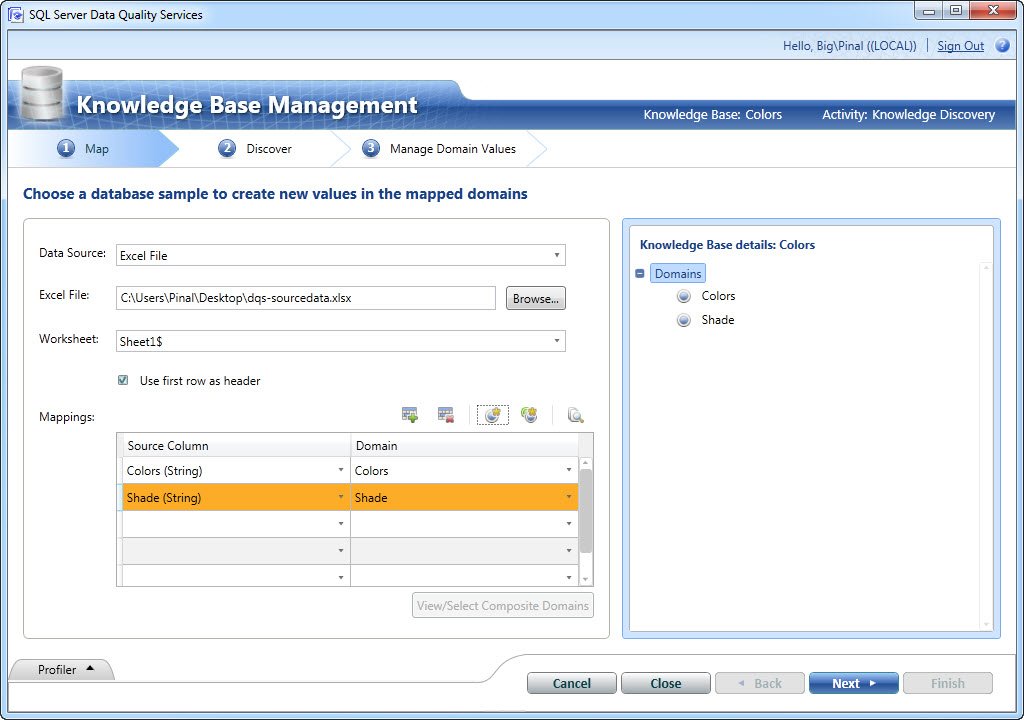The width and height of the screenshot is (1024, 720).
Task: Click the Hello, Big\Pinal ((LOCAL)) text
Action: coord(849,46)
